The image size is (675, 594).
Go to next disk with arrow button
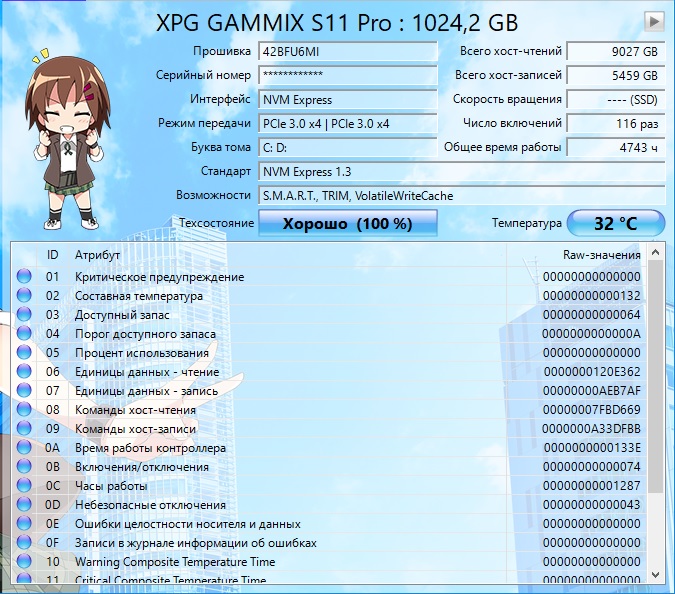(x=653, y=21)
